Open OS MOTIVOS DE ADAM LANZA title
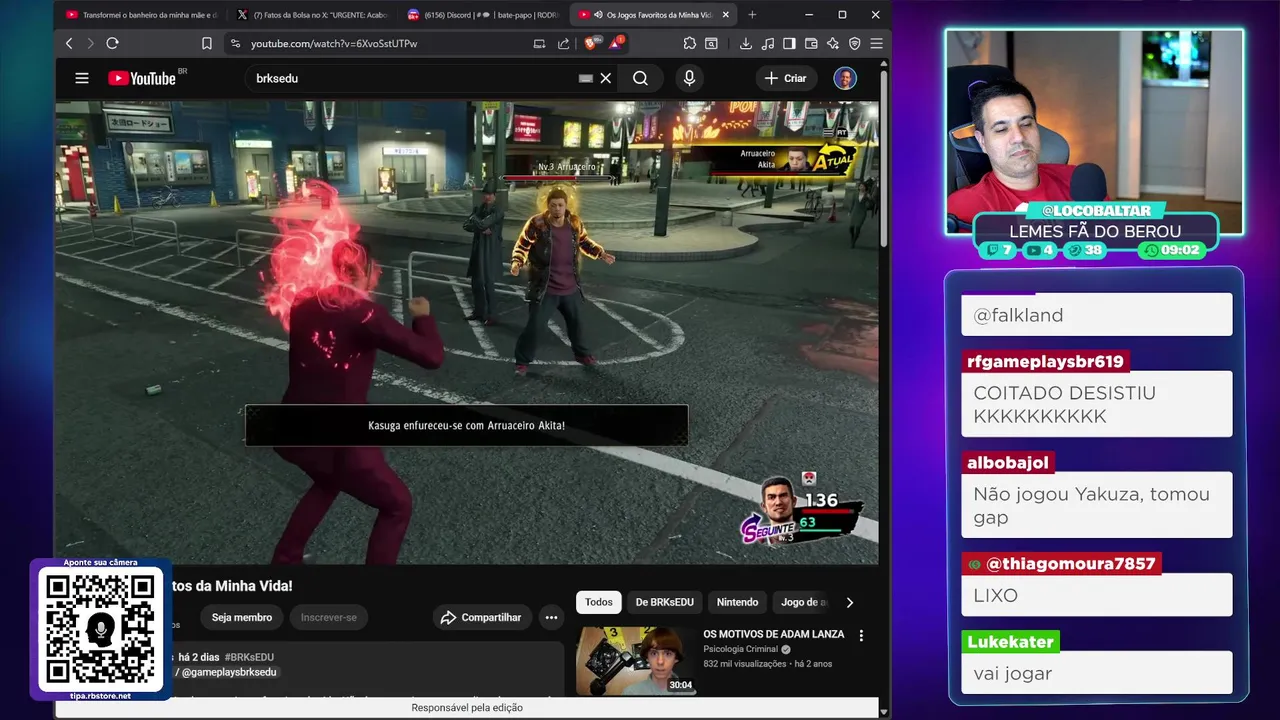 coord(773,634)
